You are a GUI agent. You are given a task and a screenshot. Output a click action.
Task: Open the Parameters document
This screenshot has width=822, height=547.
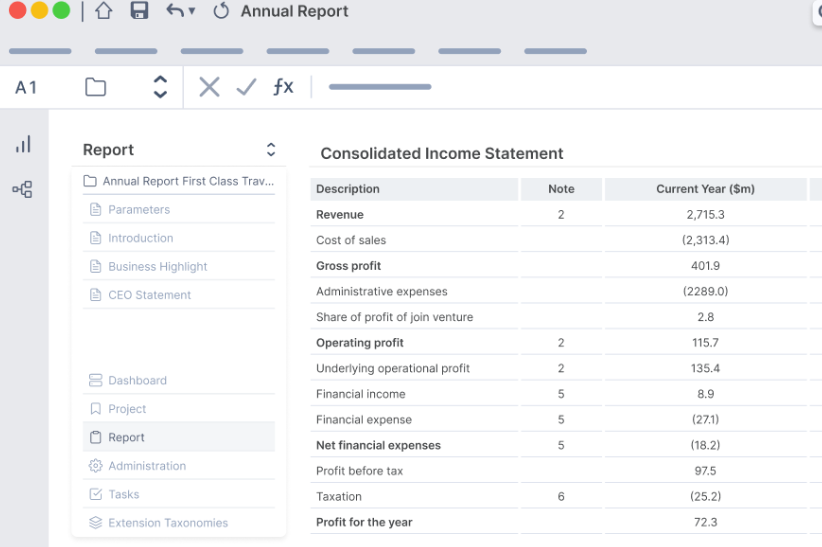(179, 210)
